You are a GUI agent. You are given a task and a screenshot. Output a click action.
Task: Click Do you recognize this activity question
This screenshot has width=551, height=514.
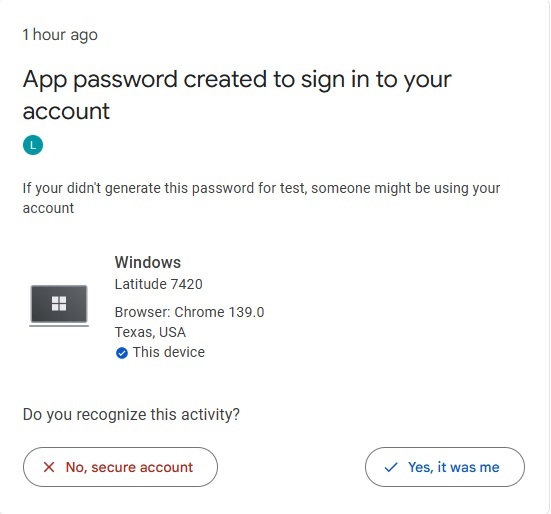[x=131, y=415]
